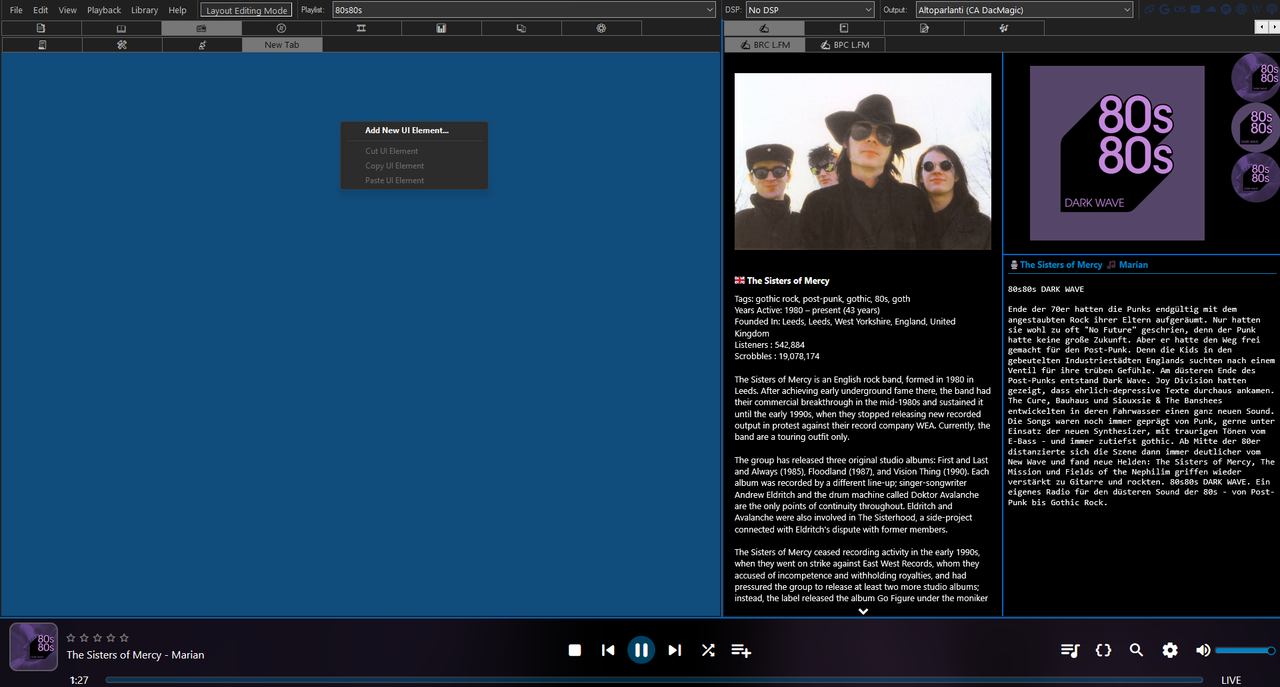The height and width of the screenshot is (687, 1280).
Task: Open the Playback menu
Action: pyautogui.click(x=104, y=10)
